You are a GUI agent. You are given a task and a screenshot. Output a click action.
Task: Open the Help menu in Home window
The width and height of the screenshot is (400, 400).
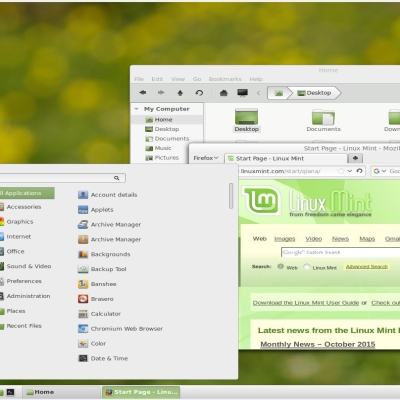point(256,79)
